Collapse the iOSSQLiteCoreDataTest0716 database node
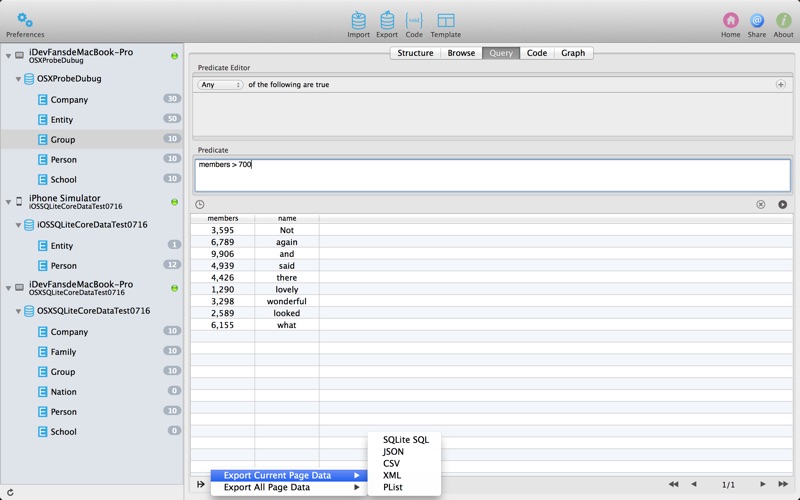The width and height of the screenshot is (800, 500). (18, 225)
